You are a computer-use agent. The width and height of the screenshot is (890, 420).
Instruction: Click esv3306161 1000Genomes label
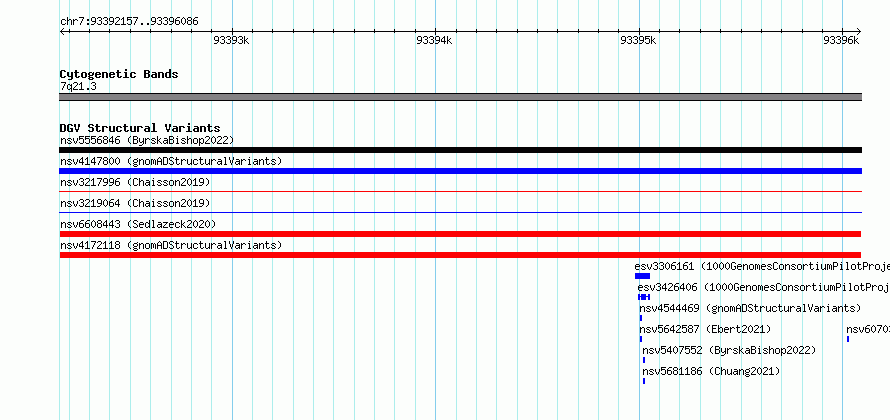(x=762, y=266)
